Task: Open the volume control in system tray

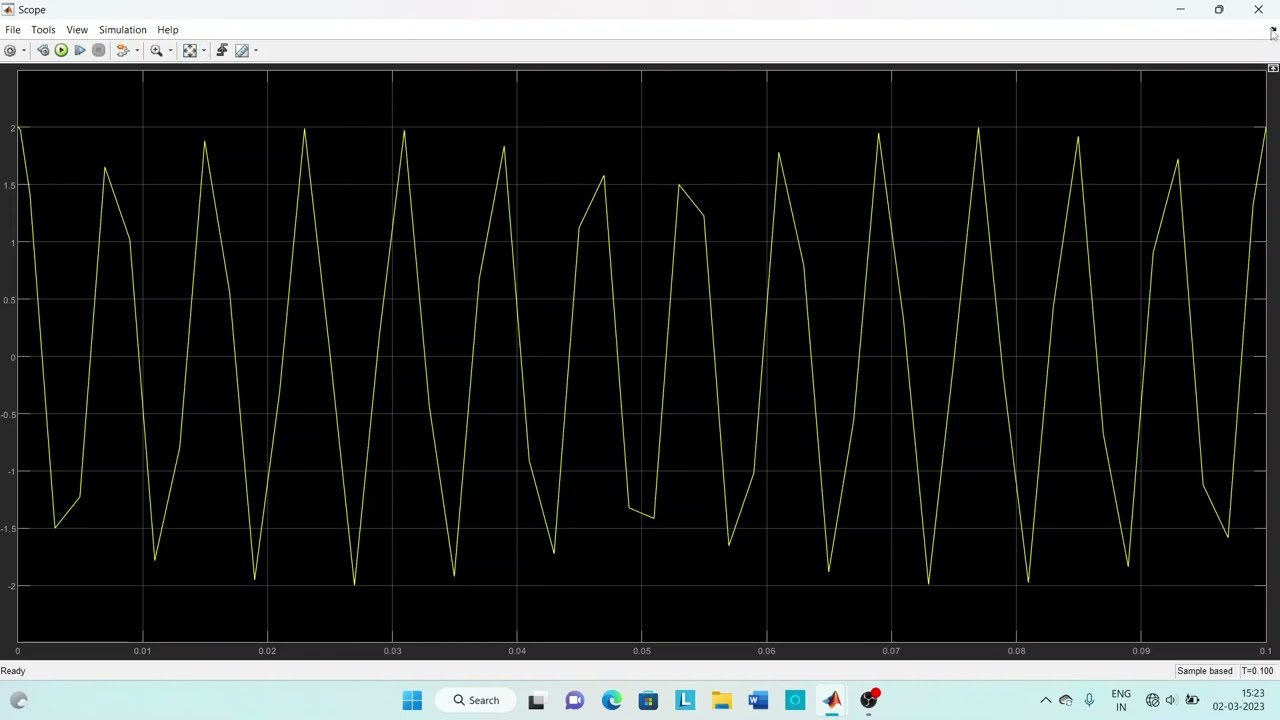Action: click(x=1171, y=700)
